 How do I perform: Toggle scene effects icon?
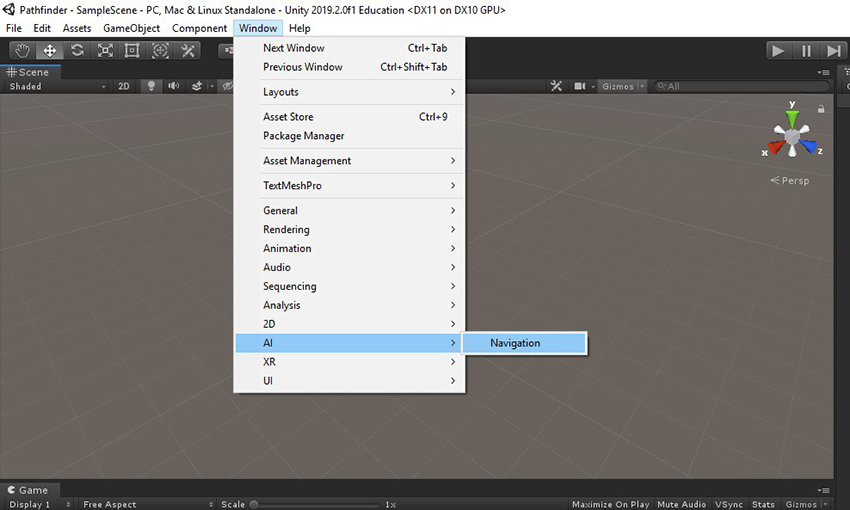point(197,86)
